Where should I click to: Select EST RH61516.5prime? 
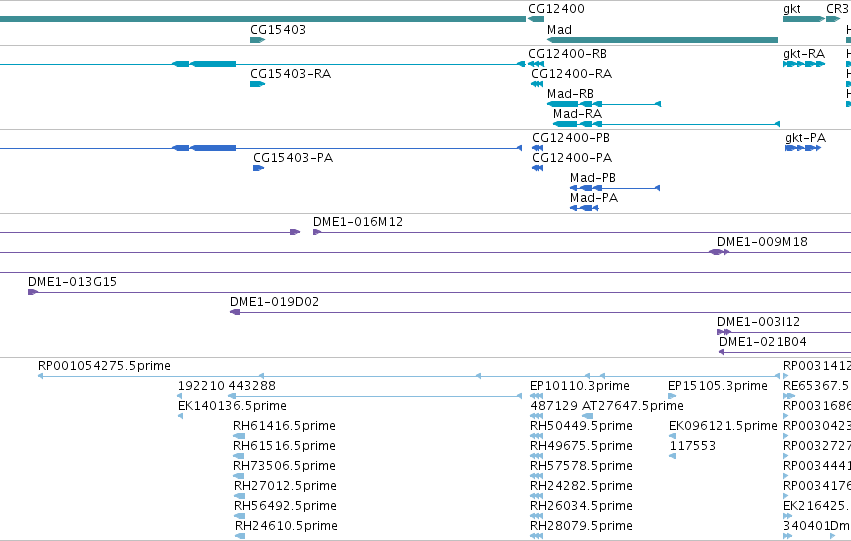pos(284,446)
